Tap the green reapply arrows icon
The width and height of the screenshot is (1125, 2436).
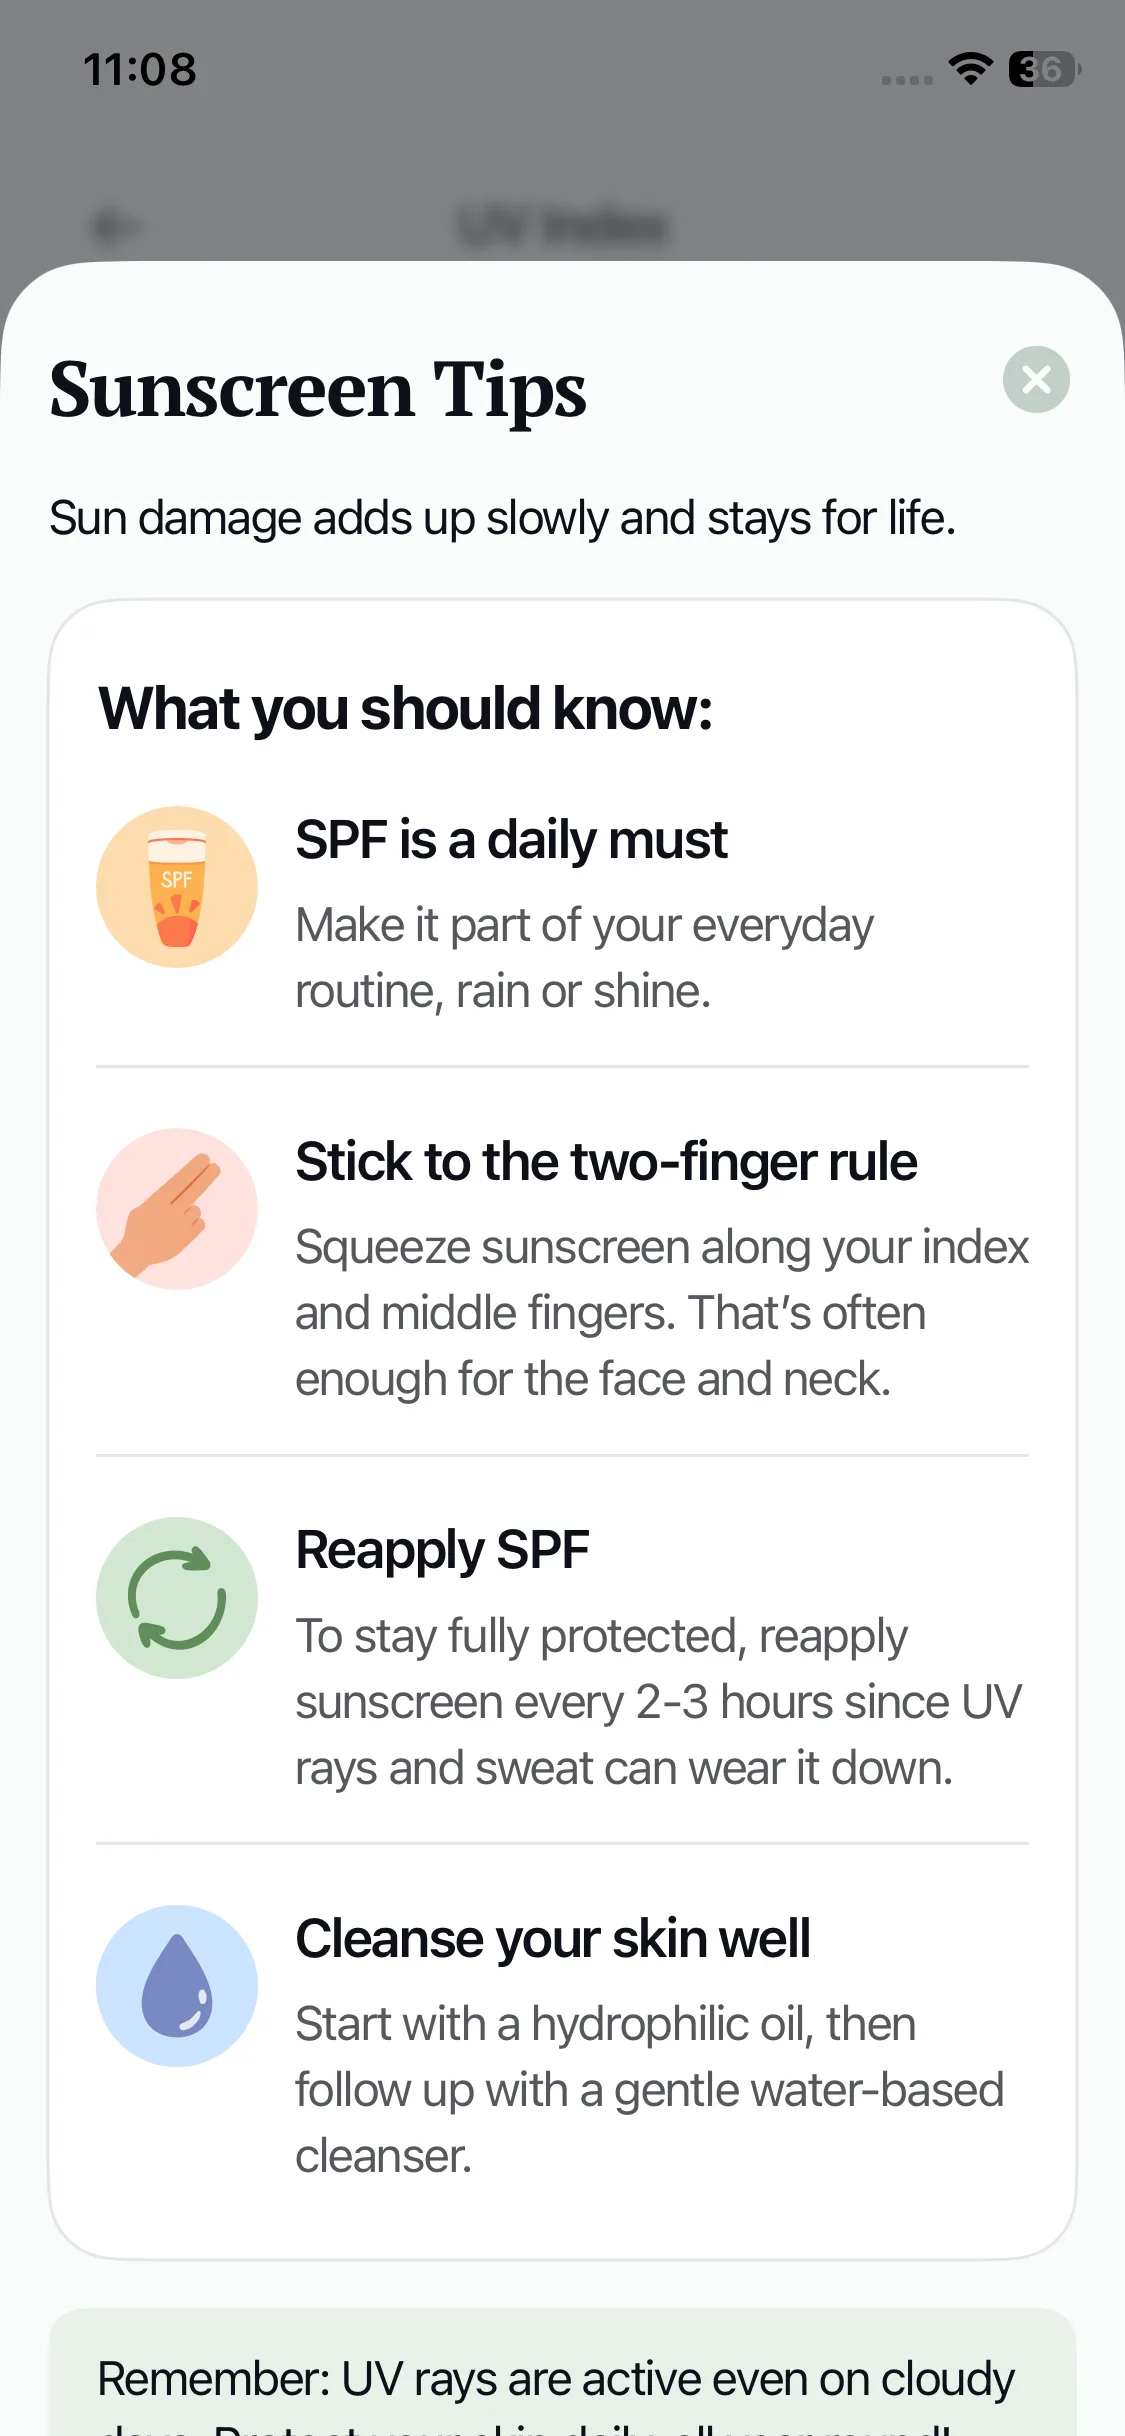click(177, 1597)
